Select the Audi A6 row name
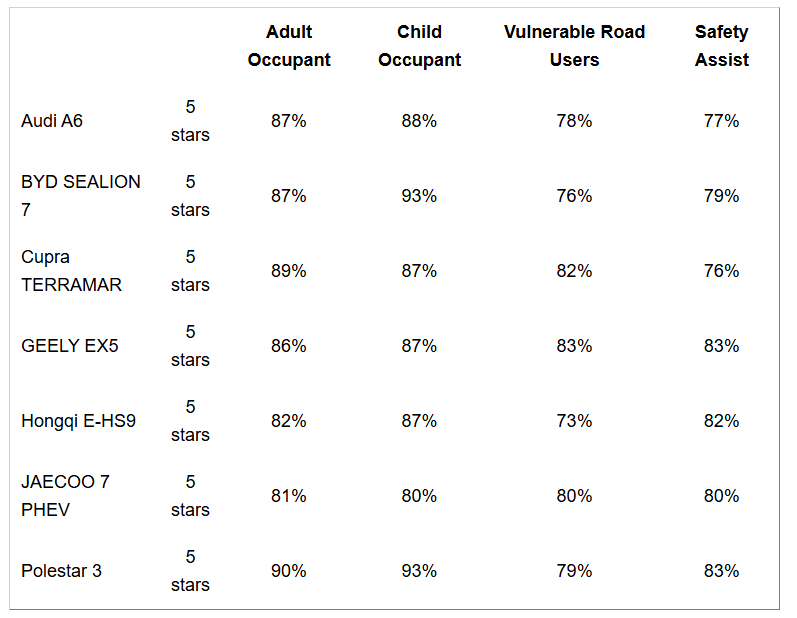The image size is (797, 618). (x=52, y=121)
